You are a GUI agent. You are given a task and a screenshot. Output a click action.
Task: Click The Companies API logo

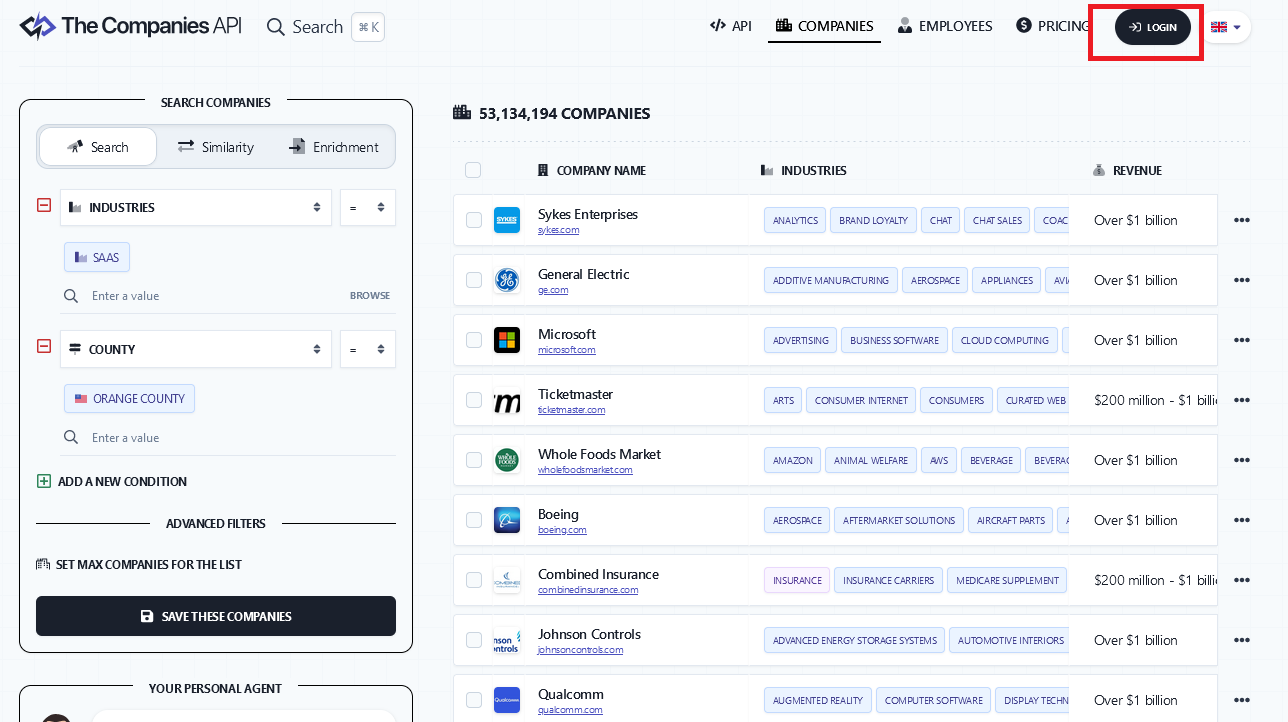click(130, 26)
